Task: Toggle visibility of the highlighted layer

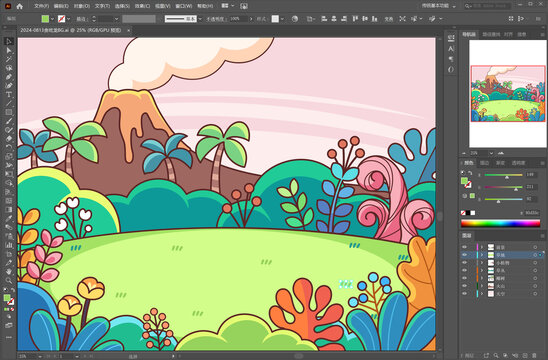Action: [x=464, y=255]
